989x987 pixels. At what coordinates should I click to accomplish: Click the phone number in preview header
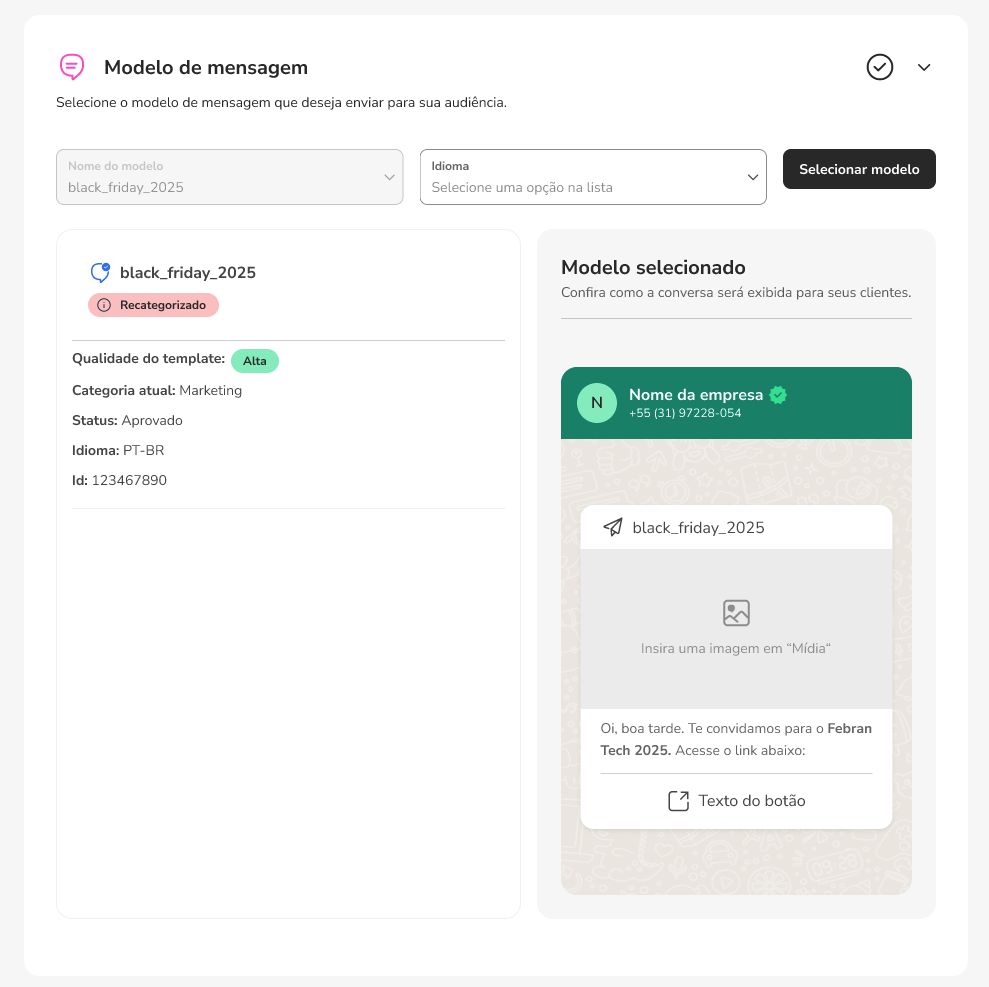coord(685,413)
